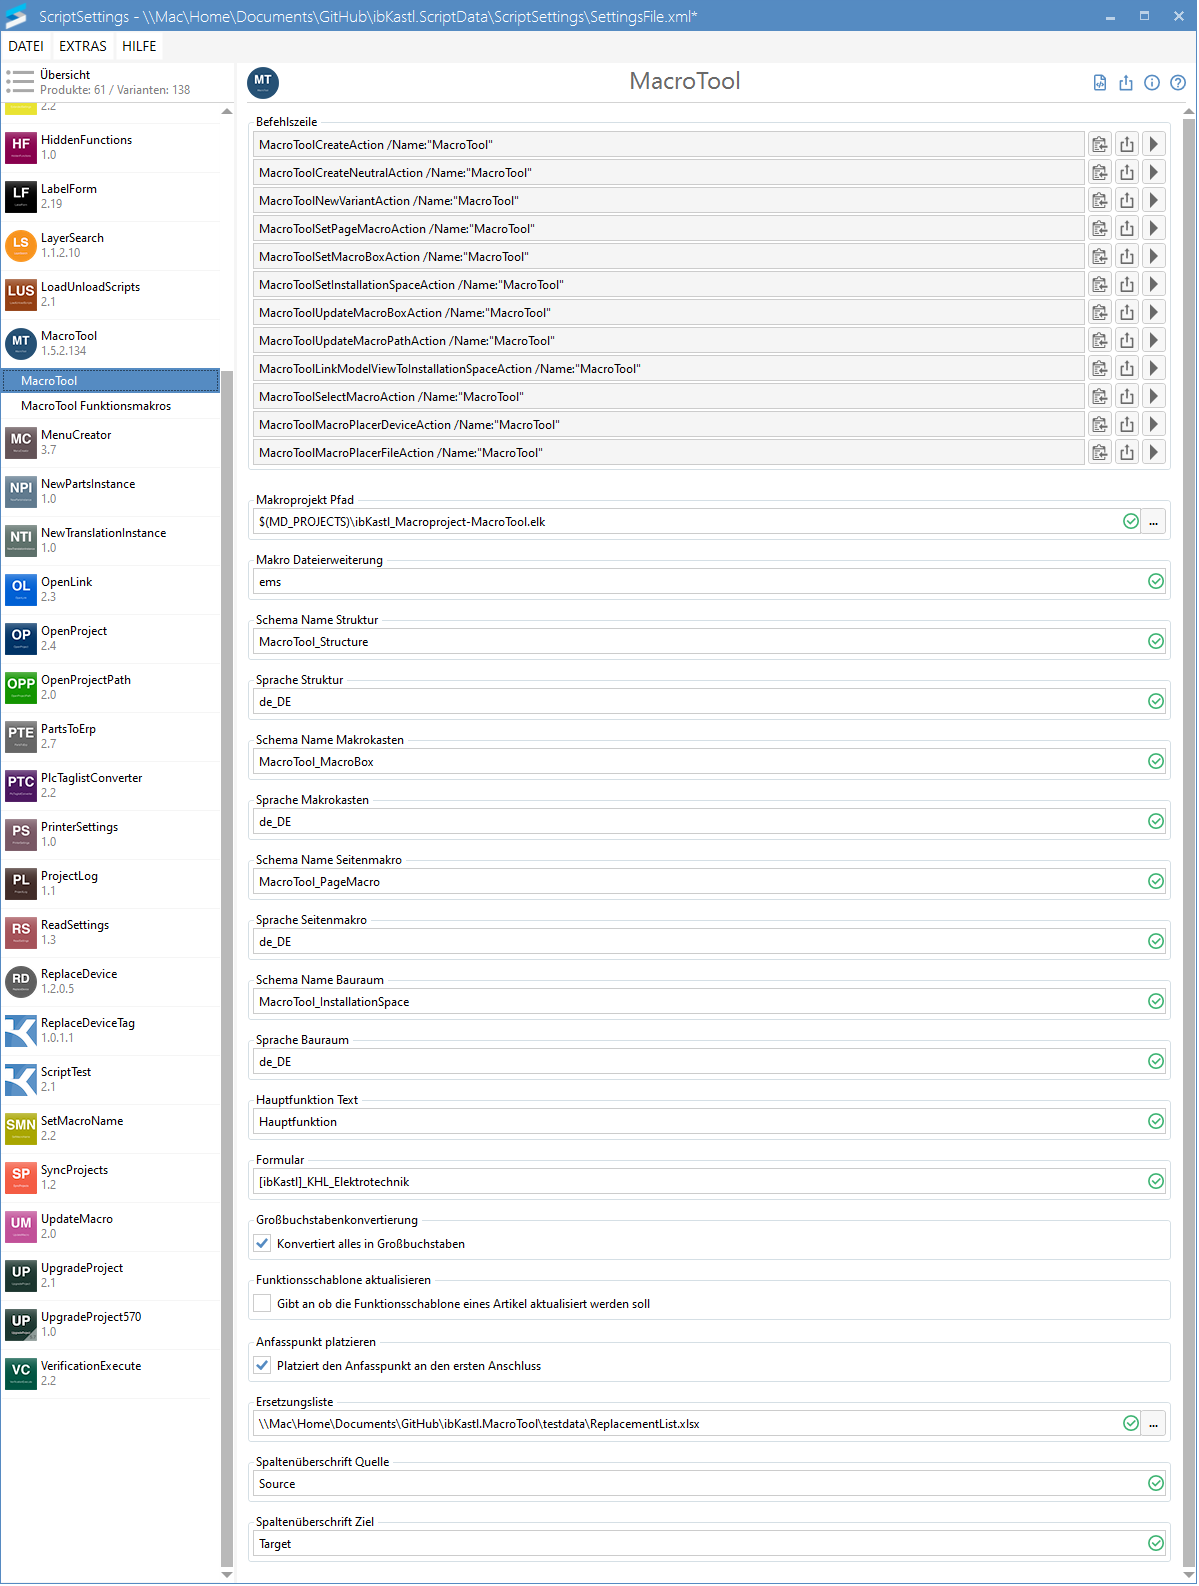Select the SetMacroName SMN icon
This screenshot has width=1199, height=1586.
click(x=21, y=1129)
